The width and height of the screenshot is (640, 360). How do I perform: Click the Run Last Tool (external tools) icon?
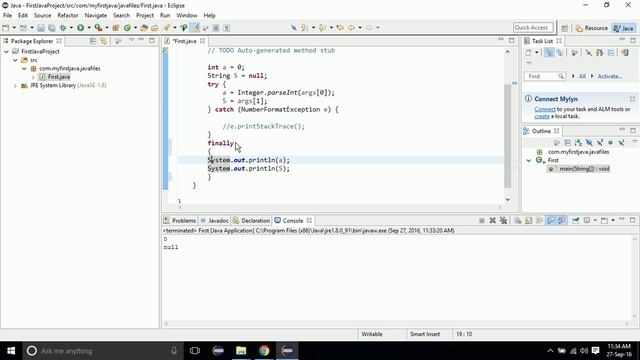coord(98,28)
